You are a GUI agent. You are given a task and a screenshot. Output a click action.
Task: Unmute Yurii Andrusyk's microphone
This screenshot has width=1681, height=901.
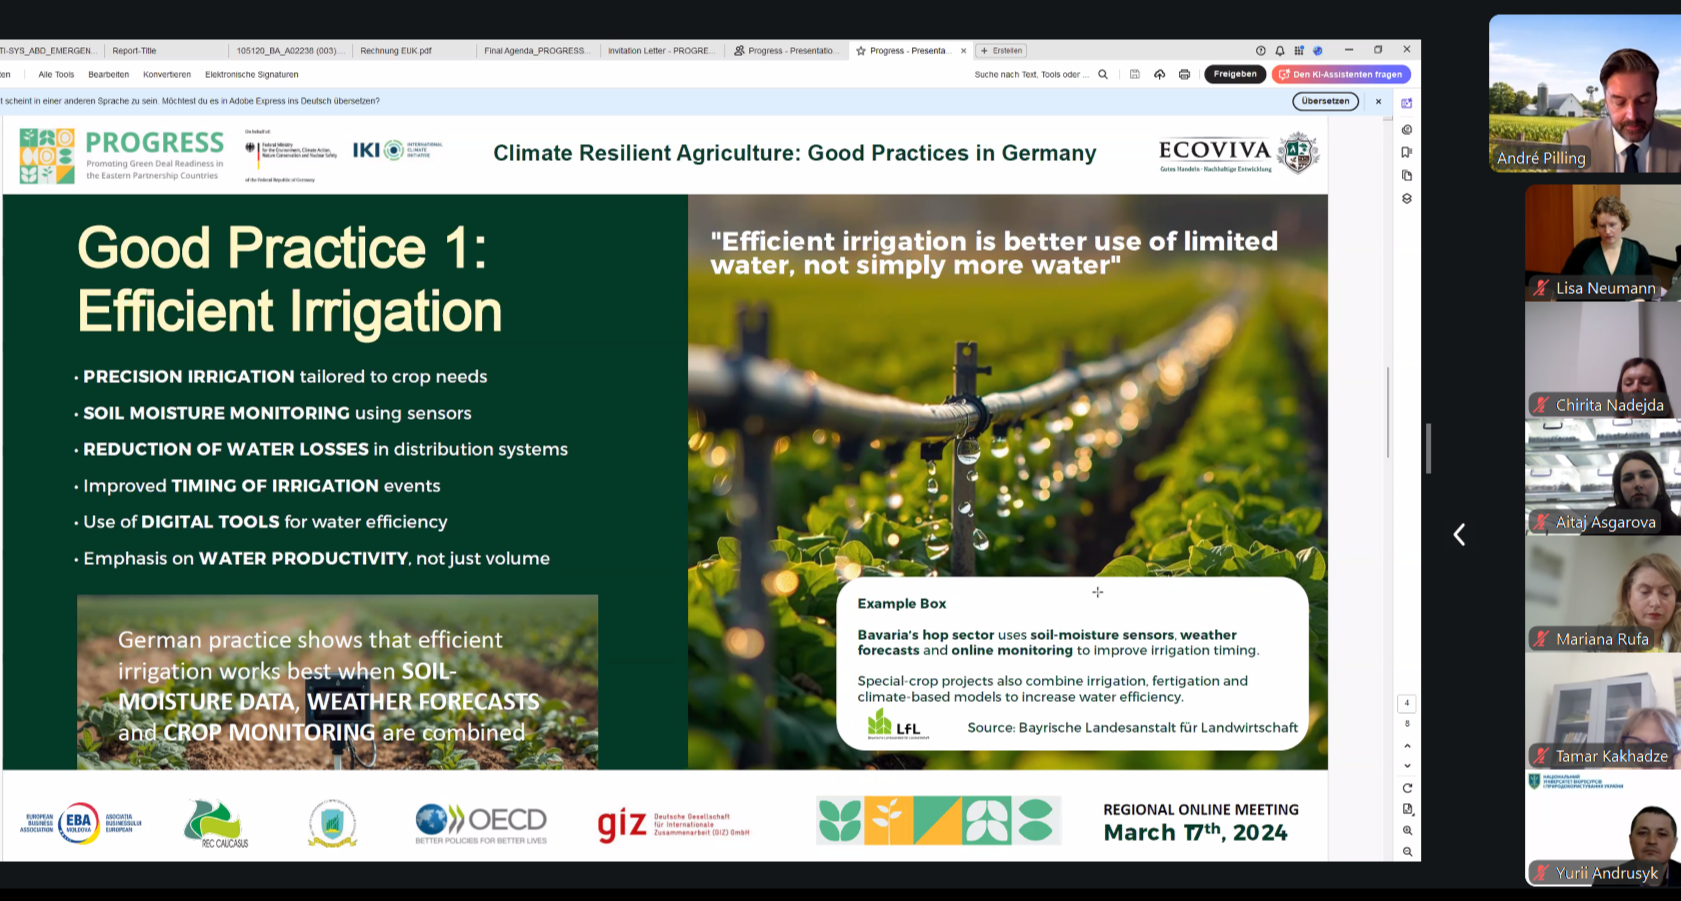1541,873
